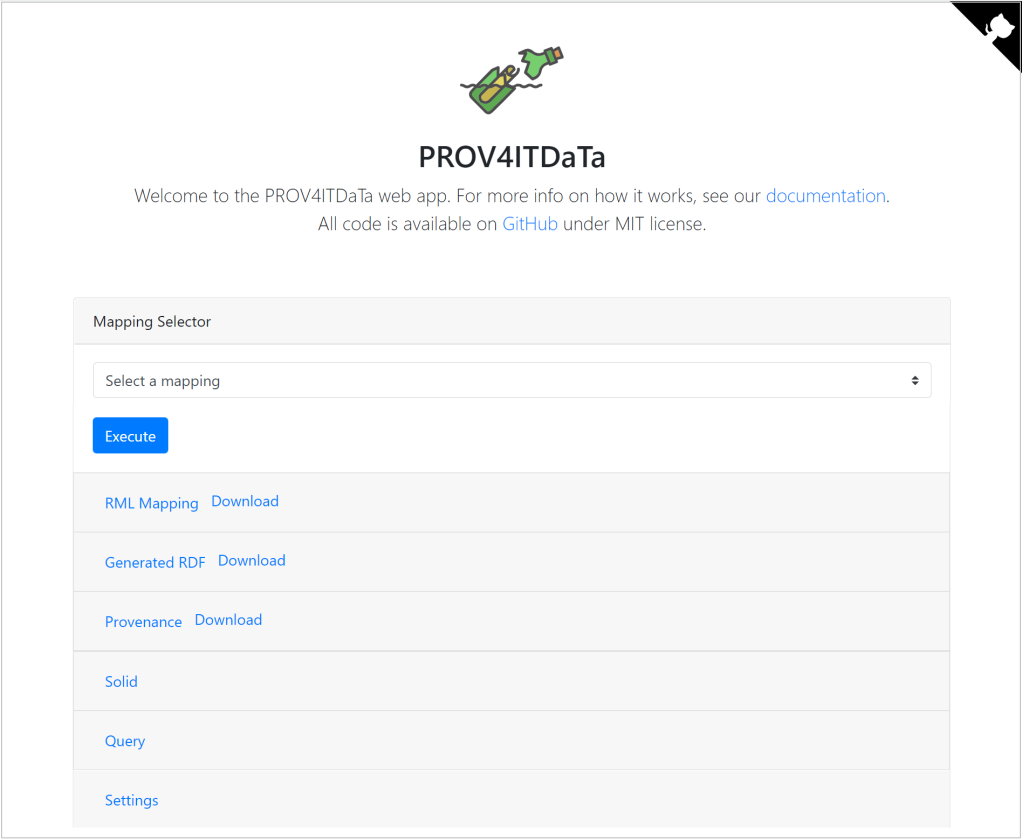Click the blue Execute button
The image size is (1022, 840).
pos(130,435)
